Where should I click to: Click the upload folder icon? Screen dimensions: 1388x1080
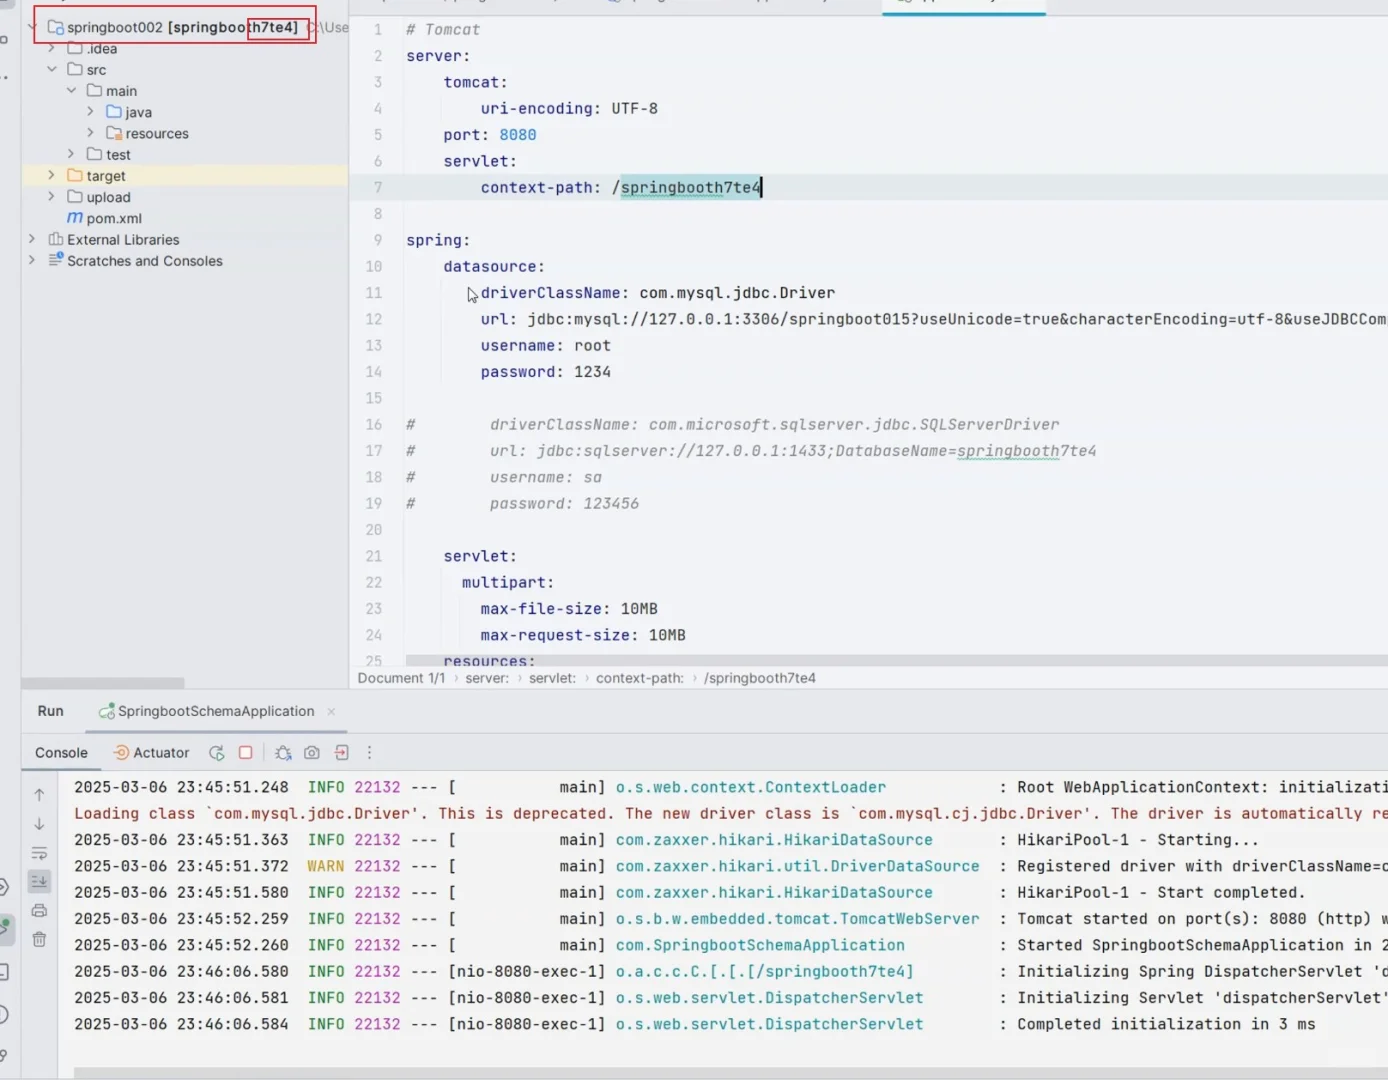pos(75,197)
